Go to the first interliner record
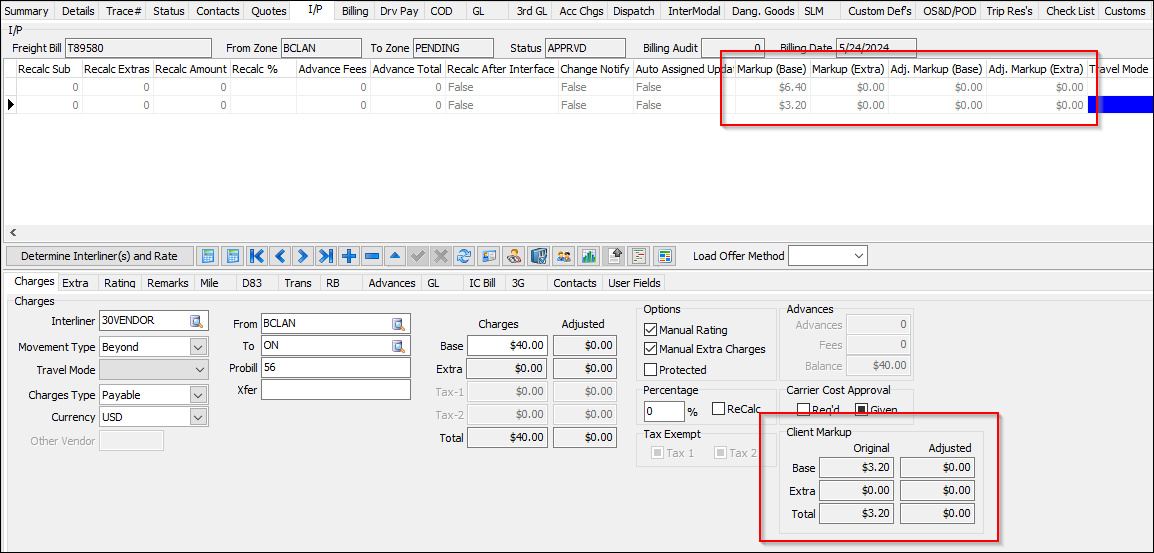The image size is (1154, 553). click(x=256, y=256)
